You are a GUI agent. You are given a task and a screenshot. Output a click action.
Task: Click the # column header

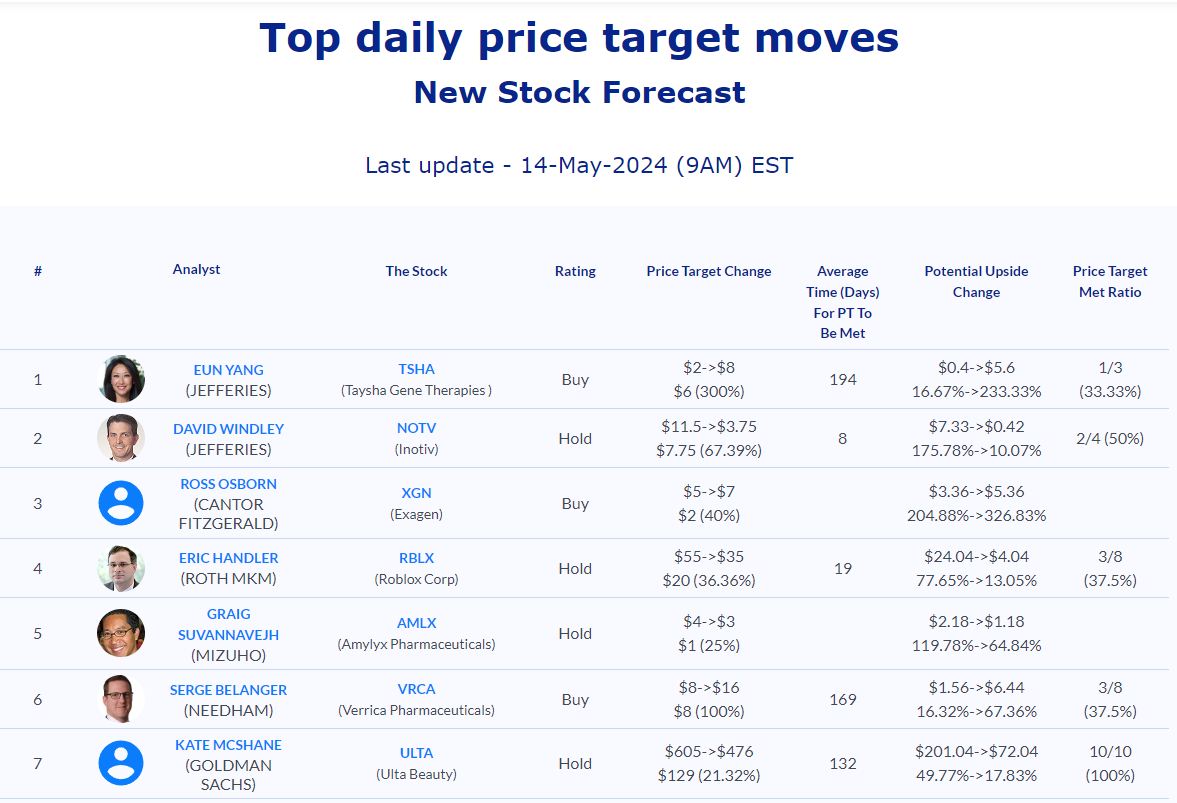[38, 271]
